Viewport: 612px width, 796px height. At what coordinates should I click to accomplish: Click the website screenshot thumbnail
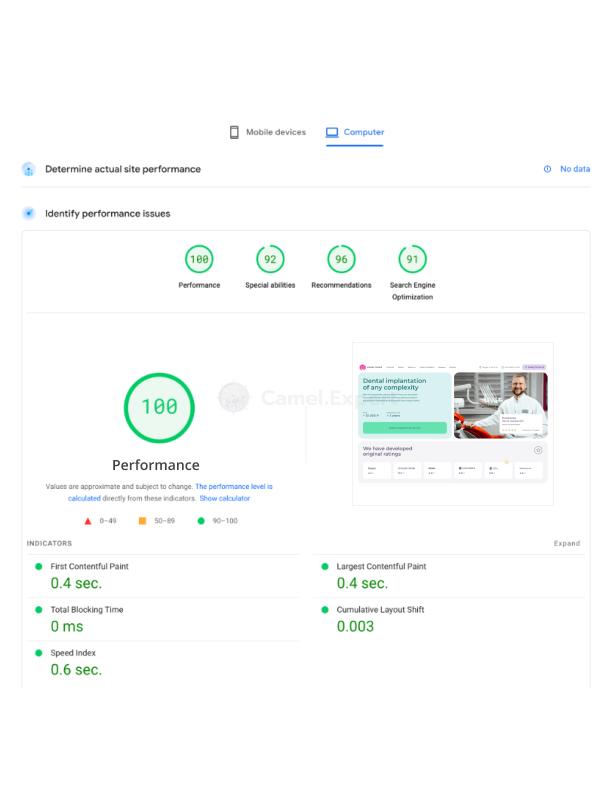(453, 424)
